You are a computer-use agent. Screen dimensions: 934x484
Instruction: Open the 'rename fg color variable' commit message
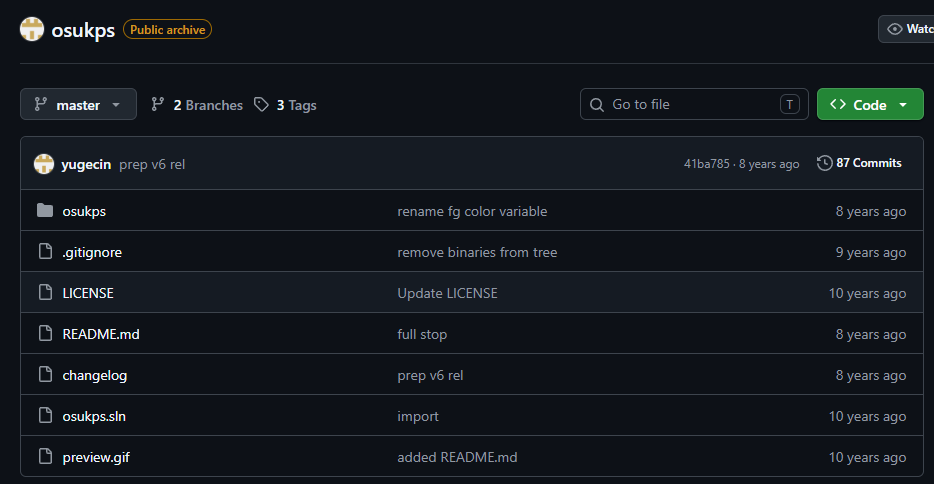[x=472, y=211]
